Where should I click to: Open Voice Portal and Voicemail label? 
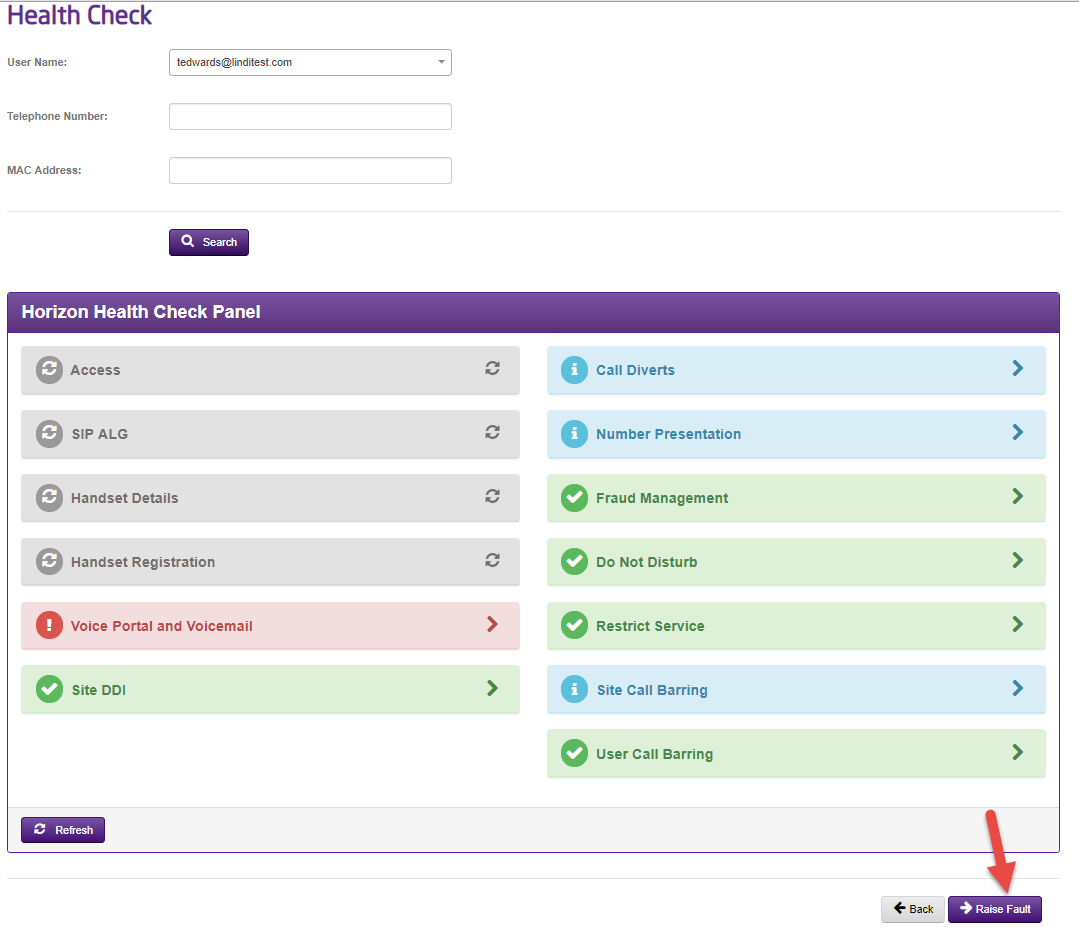click(x=162, y=626)
